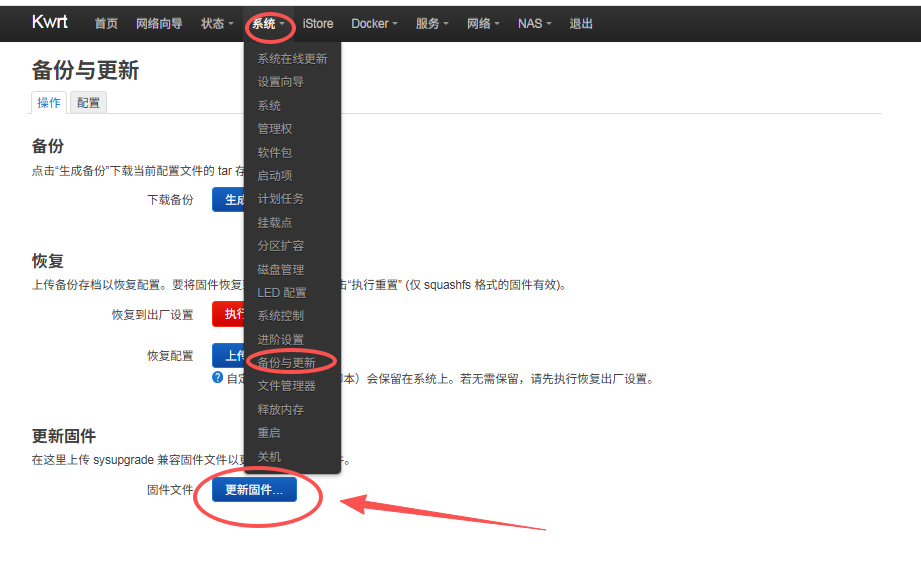Click the 更新固件 button
Viewport: 921px width, 583px height.
coord(255,490)
